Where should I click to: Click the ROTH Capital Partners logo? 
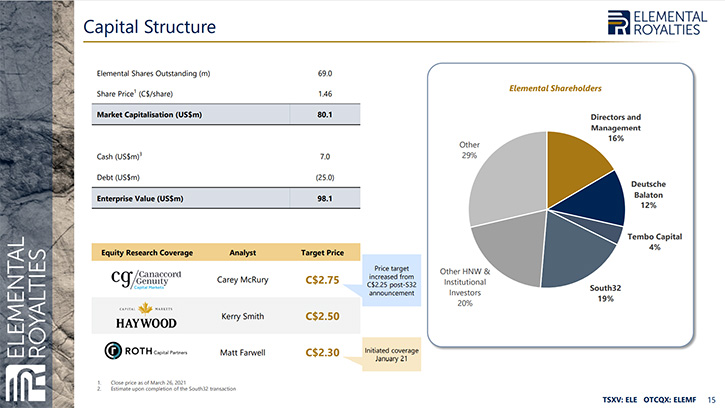pyautogui.click(x=146, y=351)
